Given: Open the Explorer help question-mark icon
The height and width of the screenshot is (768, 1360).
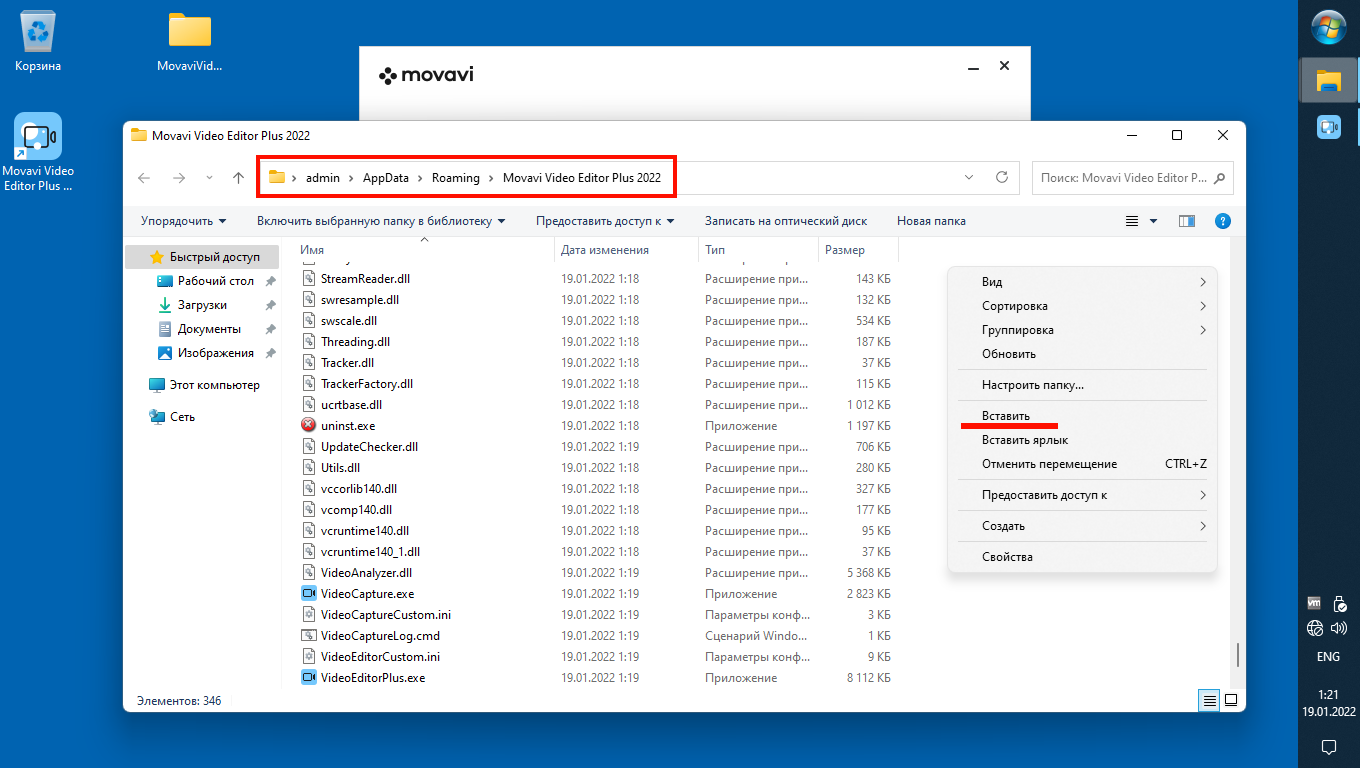Looking at the screenshot, I should [1222, 221].
